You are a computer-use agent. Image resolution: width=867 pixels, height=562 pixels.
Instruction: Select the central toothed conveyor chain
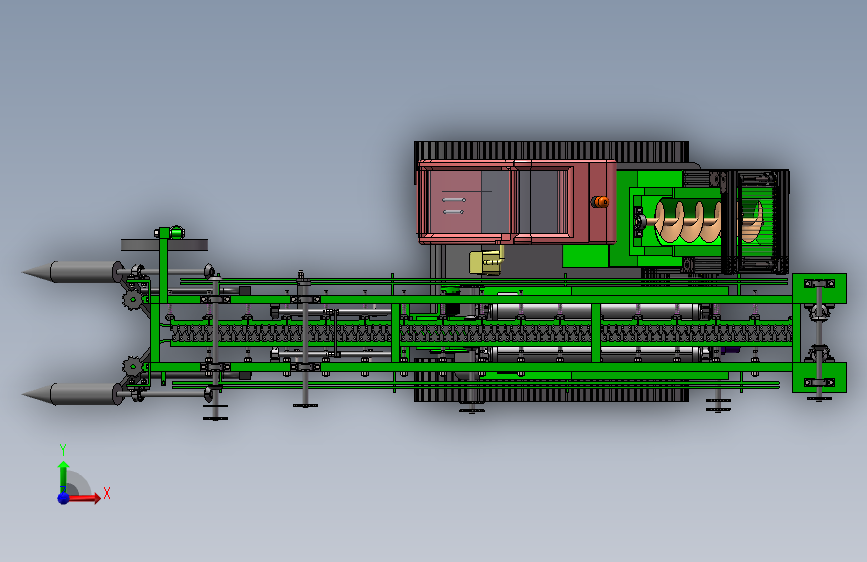(481, 334)
